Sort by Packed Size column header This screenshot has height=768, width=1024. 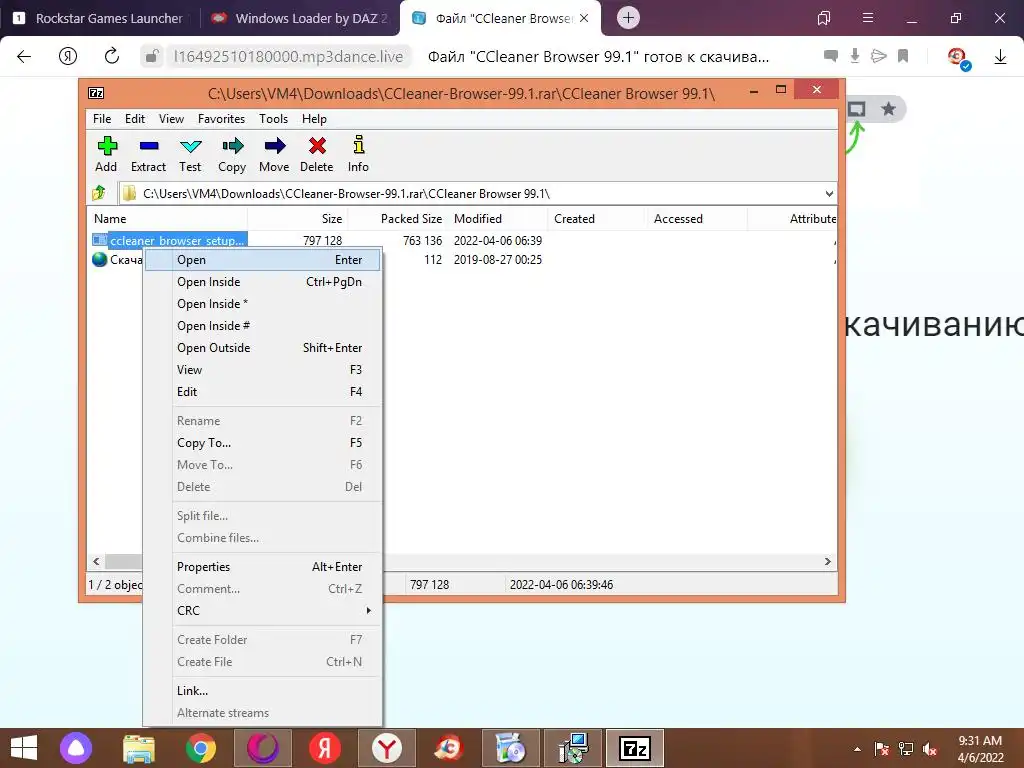coord(397,219)
